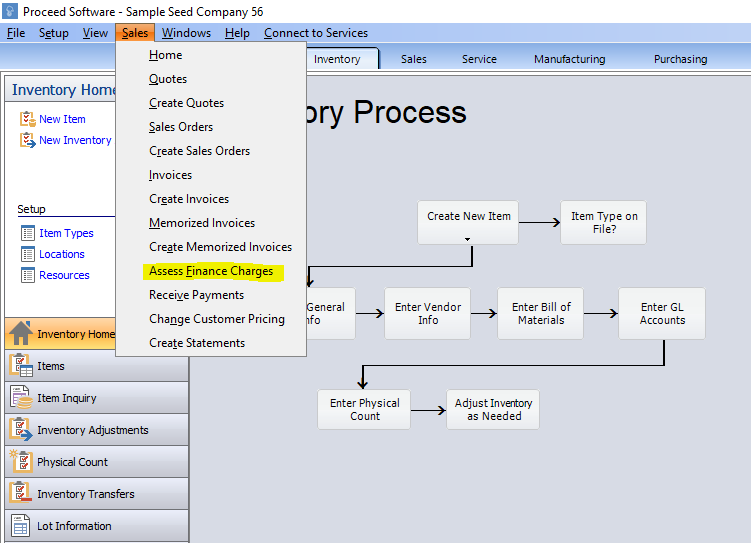Select Create Statements menu entry
Screen dimensions: 751x543
pyautogui.click(x=211, y=343)
